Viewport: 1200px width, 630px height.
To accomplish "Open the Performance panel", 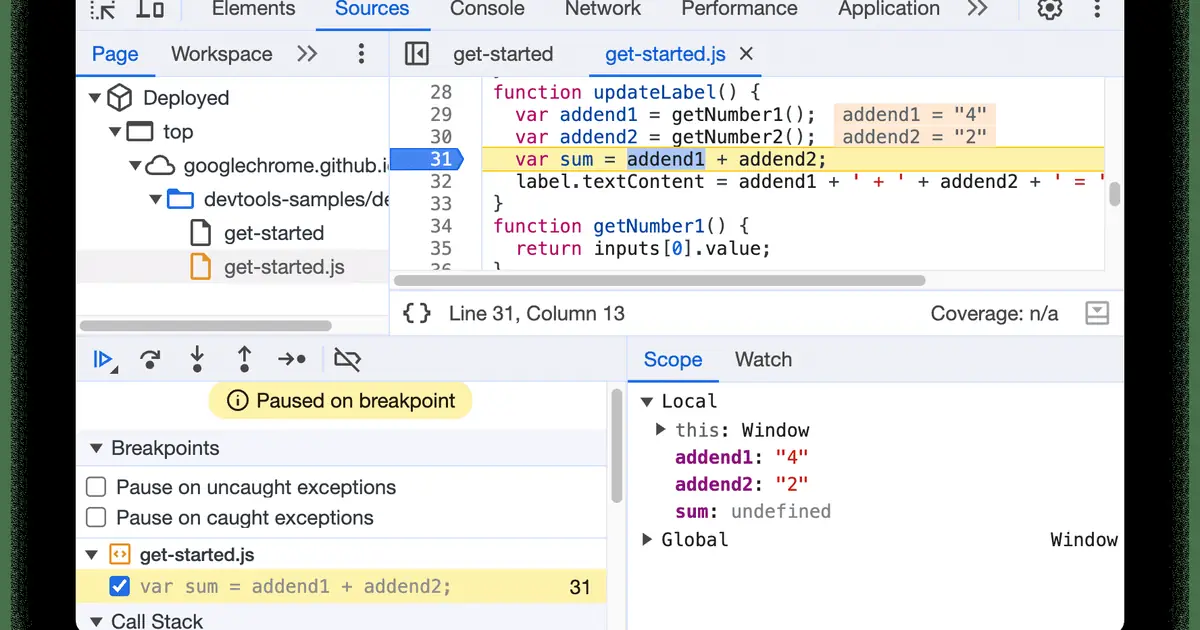I will 739,9.
